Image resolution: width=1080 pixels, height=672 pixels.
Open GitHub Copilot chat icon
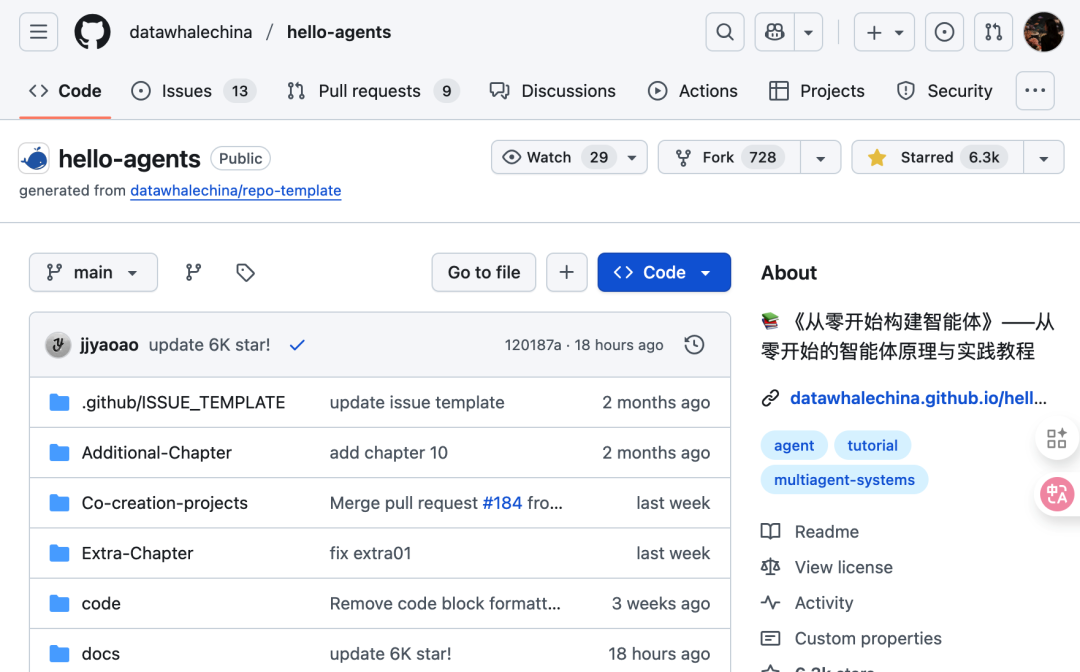pyautogui.click(x=774, y=31)
